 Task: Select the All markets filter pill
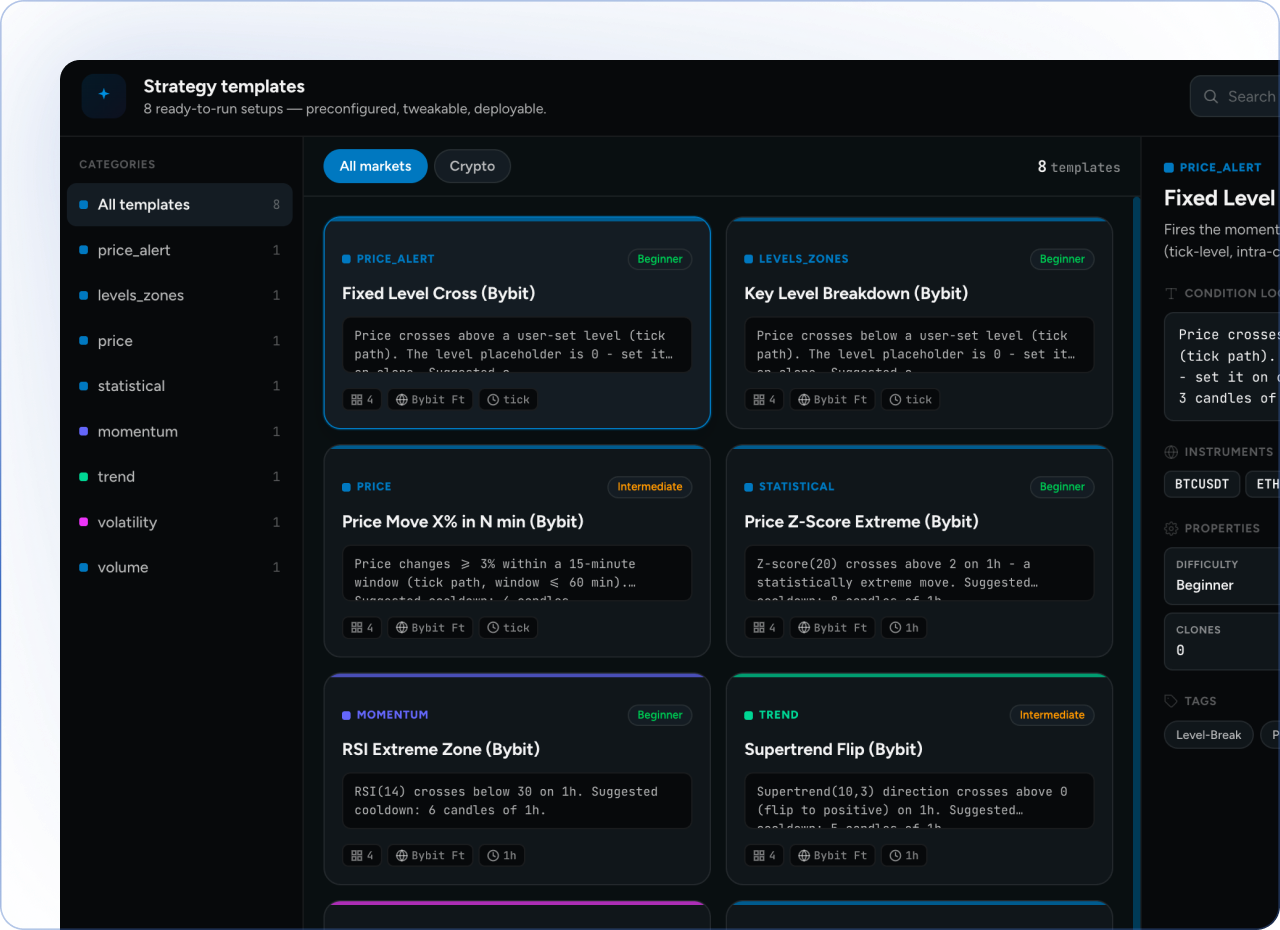click(375, 166)
